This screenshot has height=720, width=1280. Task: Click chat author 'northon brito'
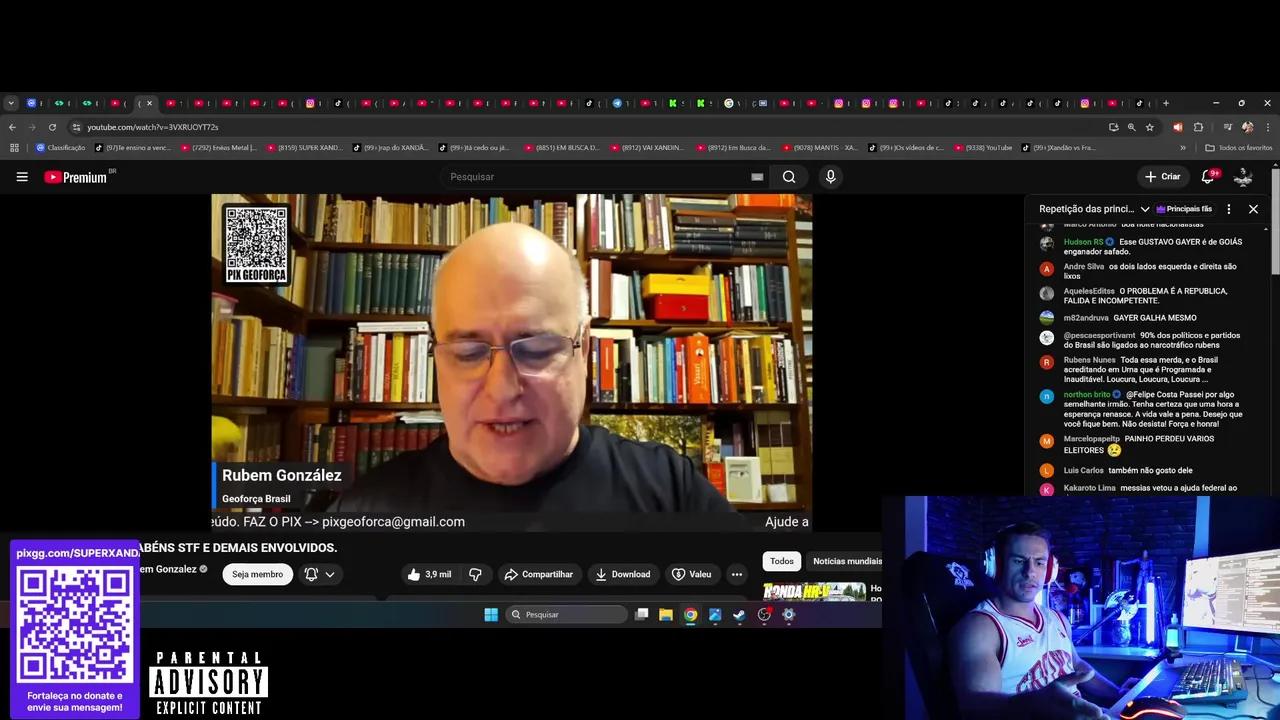point(1087,395)
